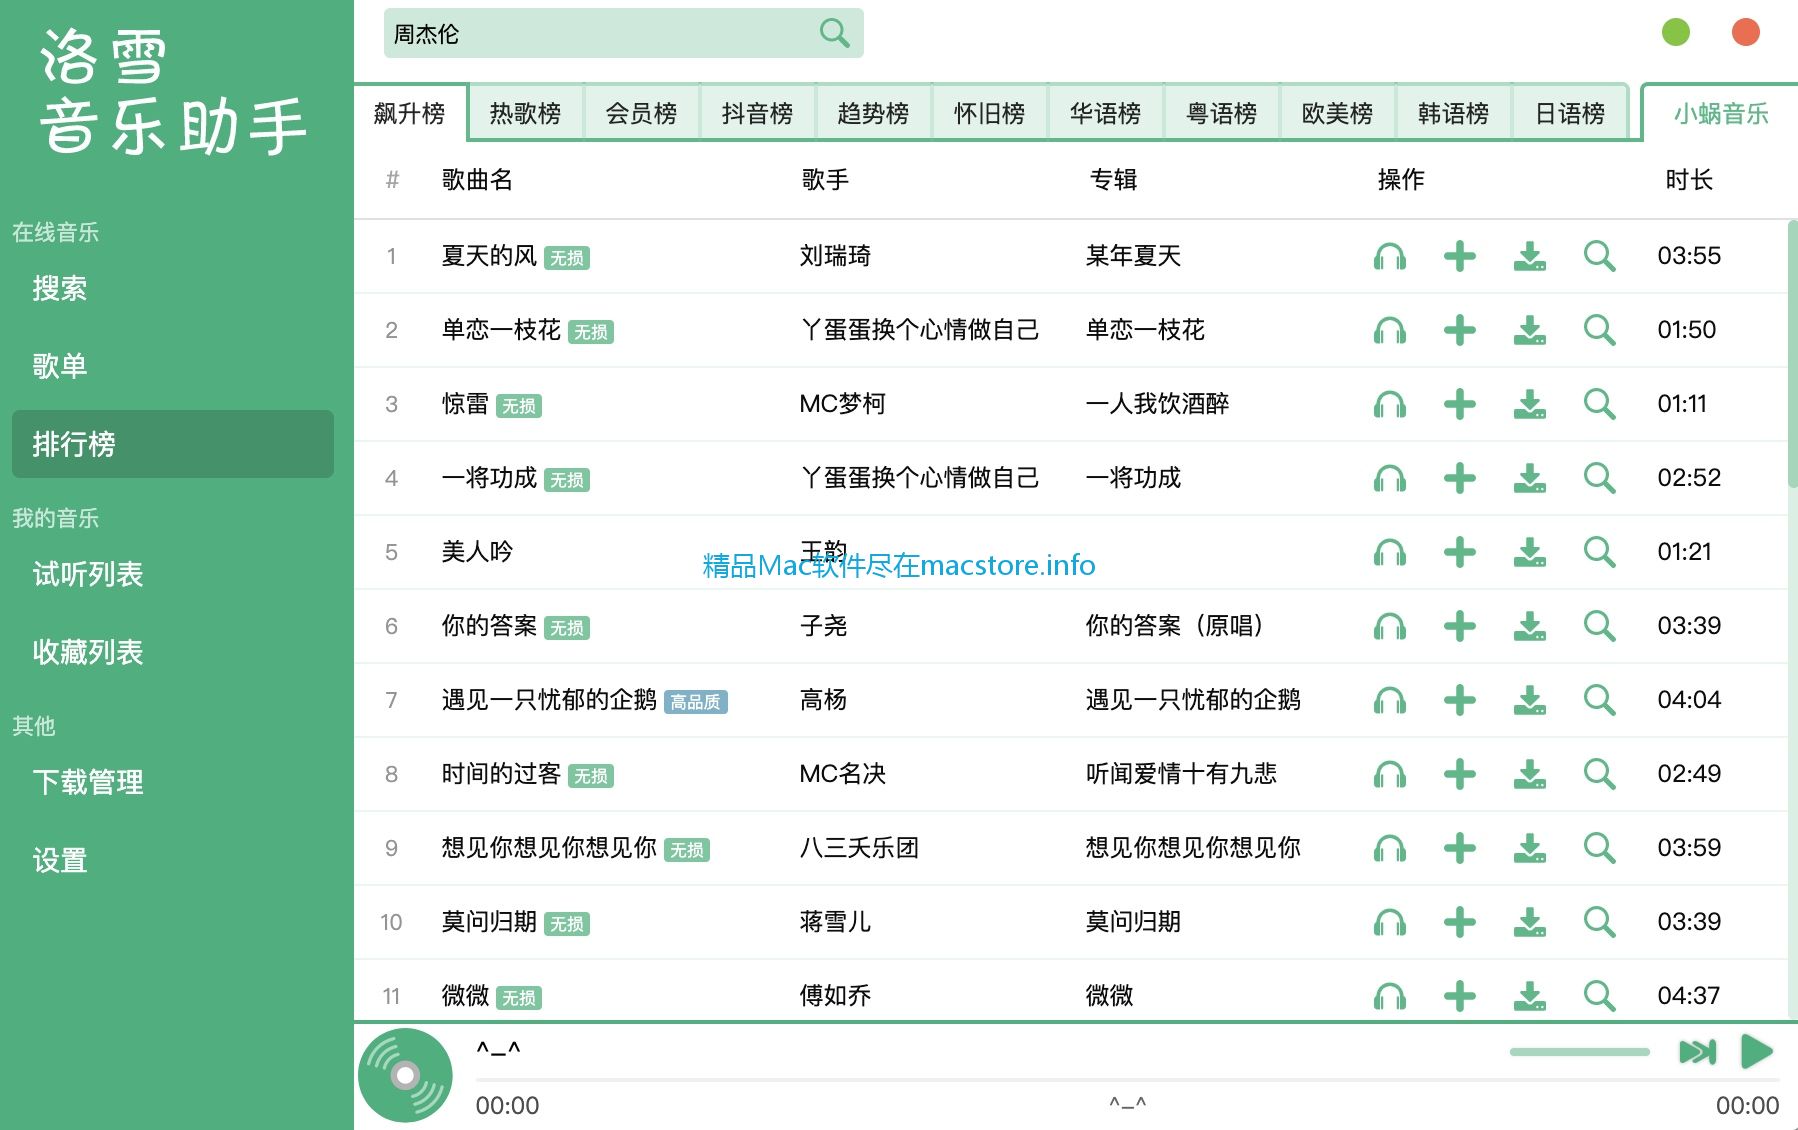Click the song progress bar
Screen dimensions: 1798x1130
pos(1127,1080)
